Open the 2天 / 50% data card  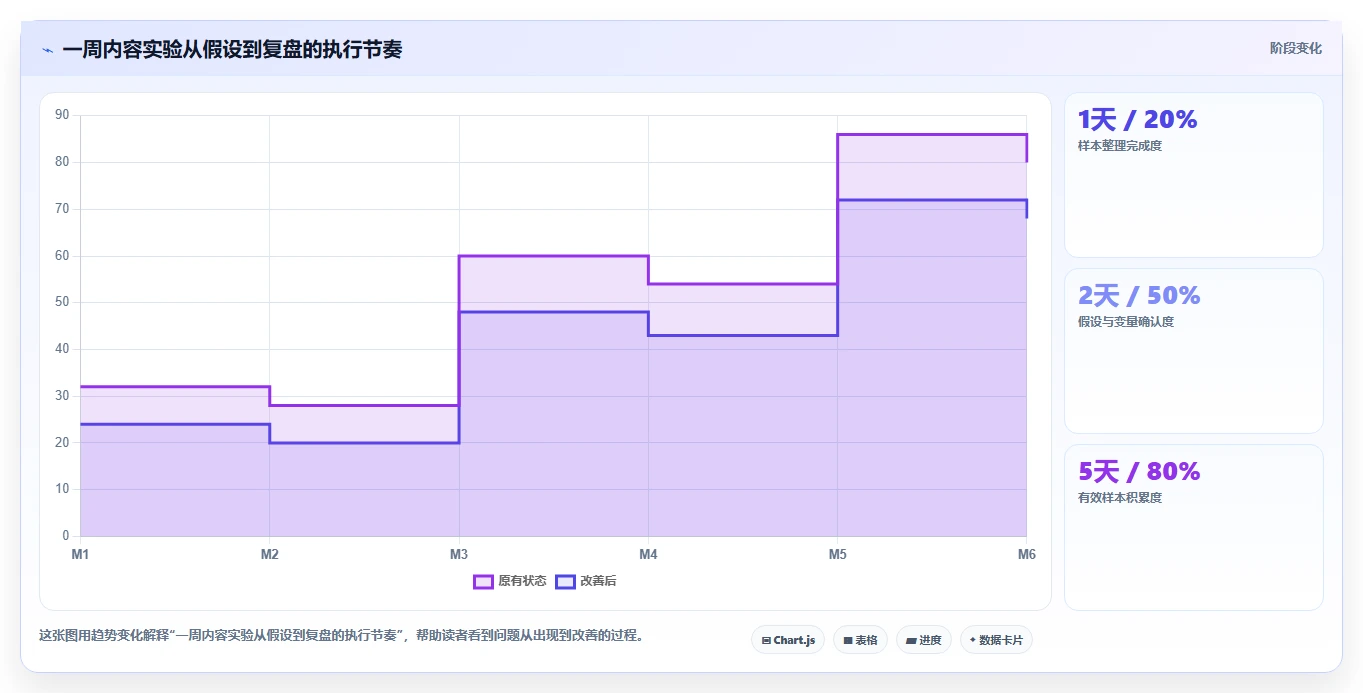pos(1193,351)
